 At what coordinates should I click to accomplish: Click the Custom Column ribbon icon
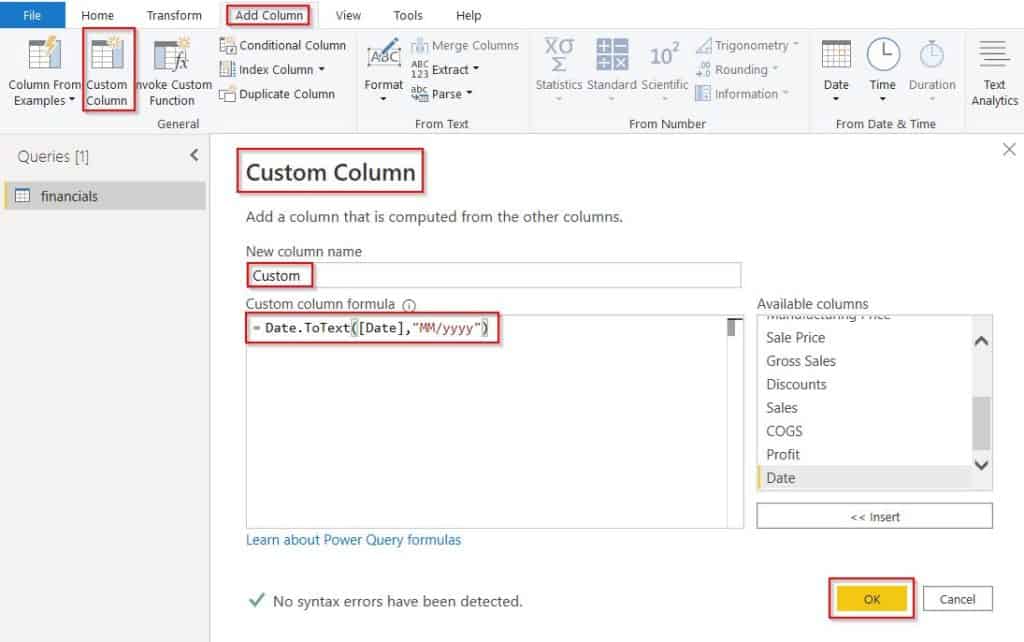108,55
